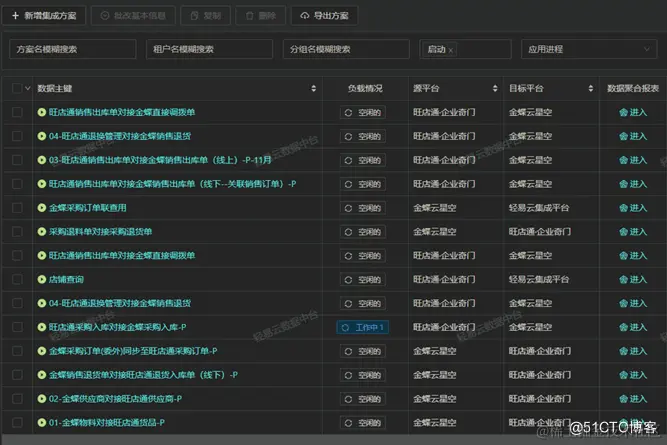Image resolution: width=667 pixels, height=445 pixels.
Task: Click 空闲的 load badge in 01-金蝶物料对接旺店通货品-P row
Action: click(363, 423)
